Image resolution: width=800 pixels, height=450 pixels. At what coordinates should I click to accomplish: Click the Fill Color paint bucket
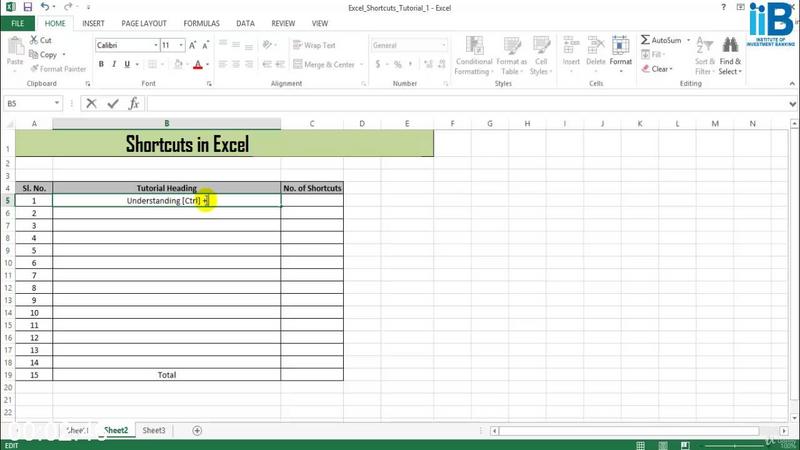point(178,64)
